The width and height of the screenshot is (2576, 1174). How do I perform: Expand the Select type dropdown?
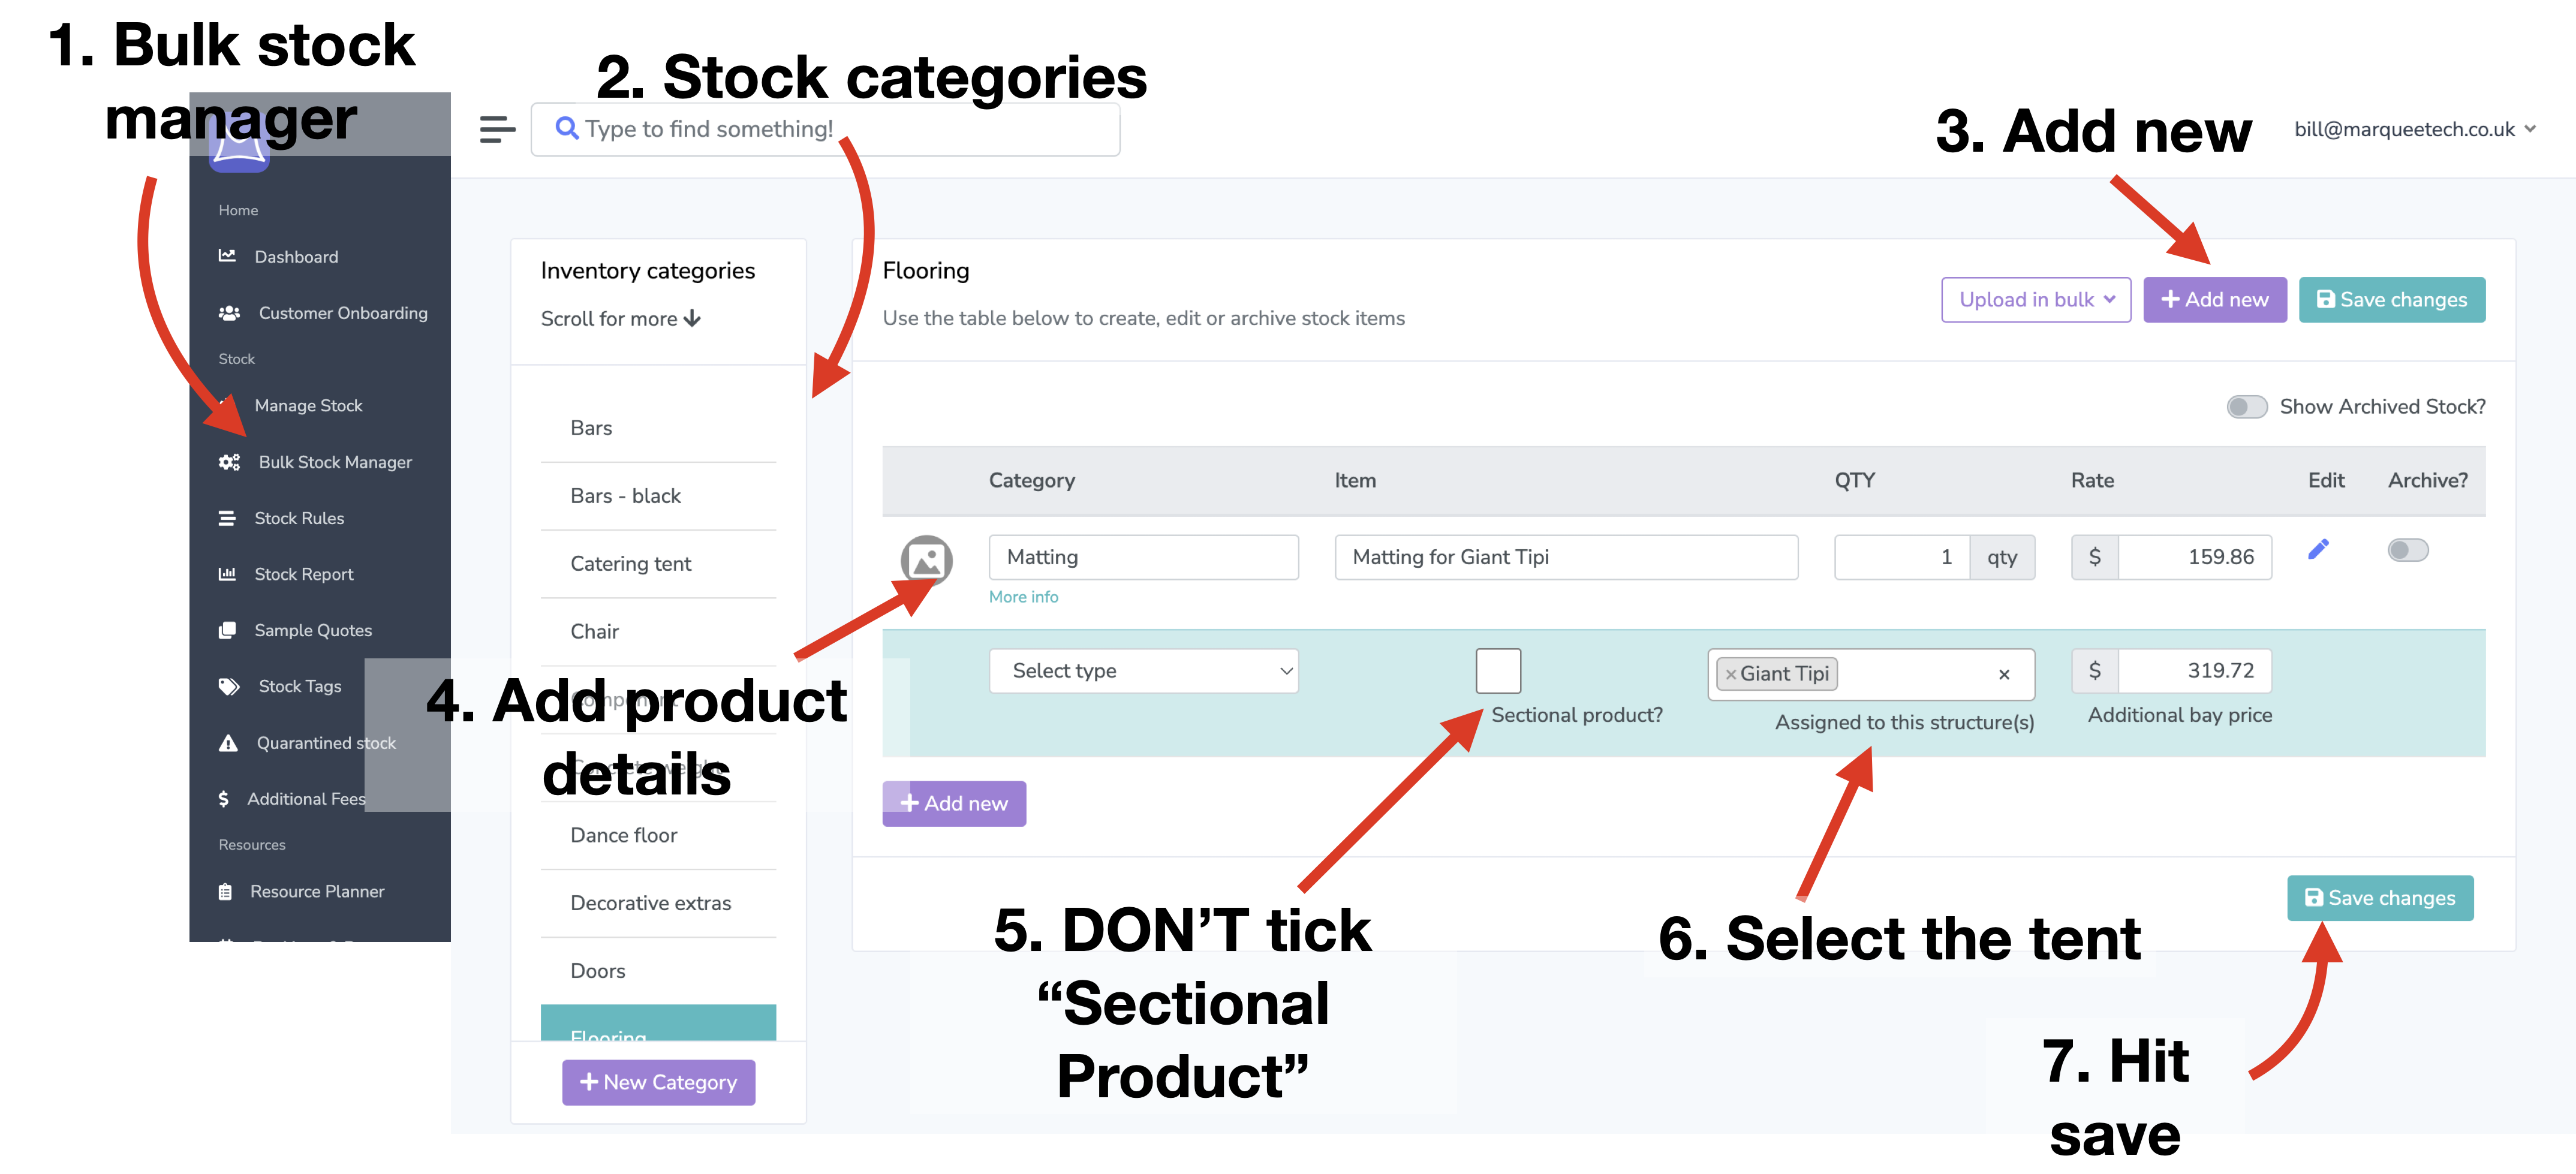tap(1143, 671)
